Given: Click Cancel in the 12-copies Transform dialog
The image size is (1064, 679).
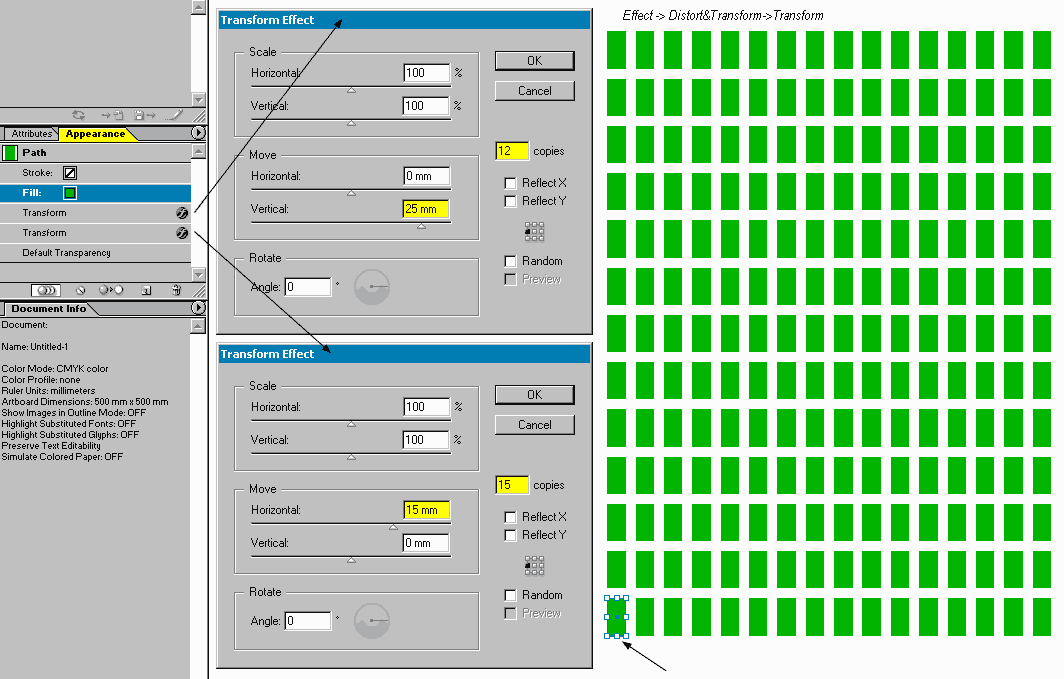Looking at the screenshot, I should (x=535, y=91).
